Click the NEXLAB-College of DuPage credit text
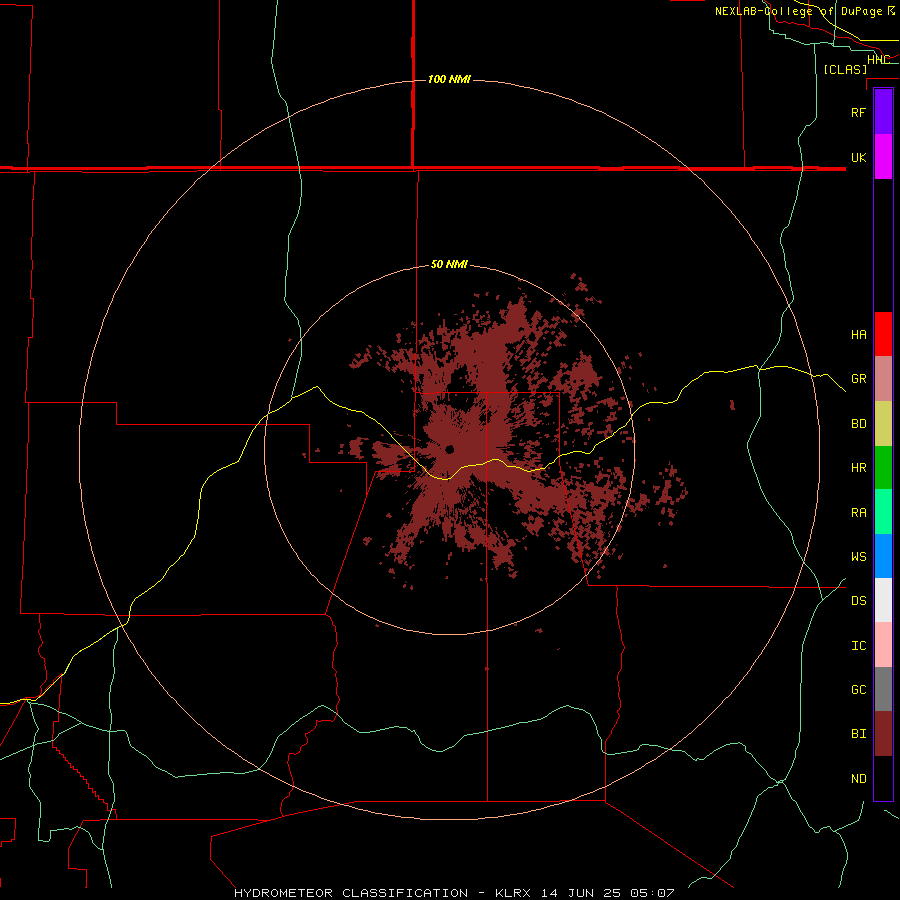The height and width of the screenshot is (900, 900). [805, 11]
